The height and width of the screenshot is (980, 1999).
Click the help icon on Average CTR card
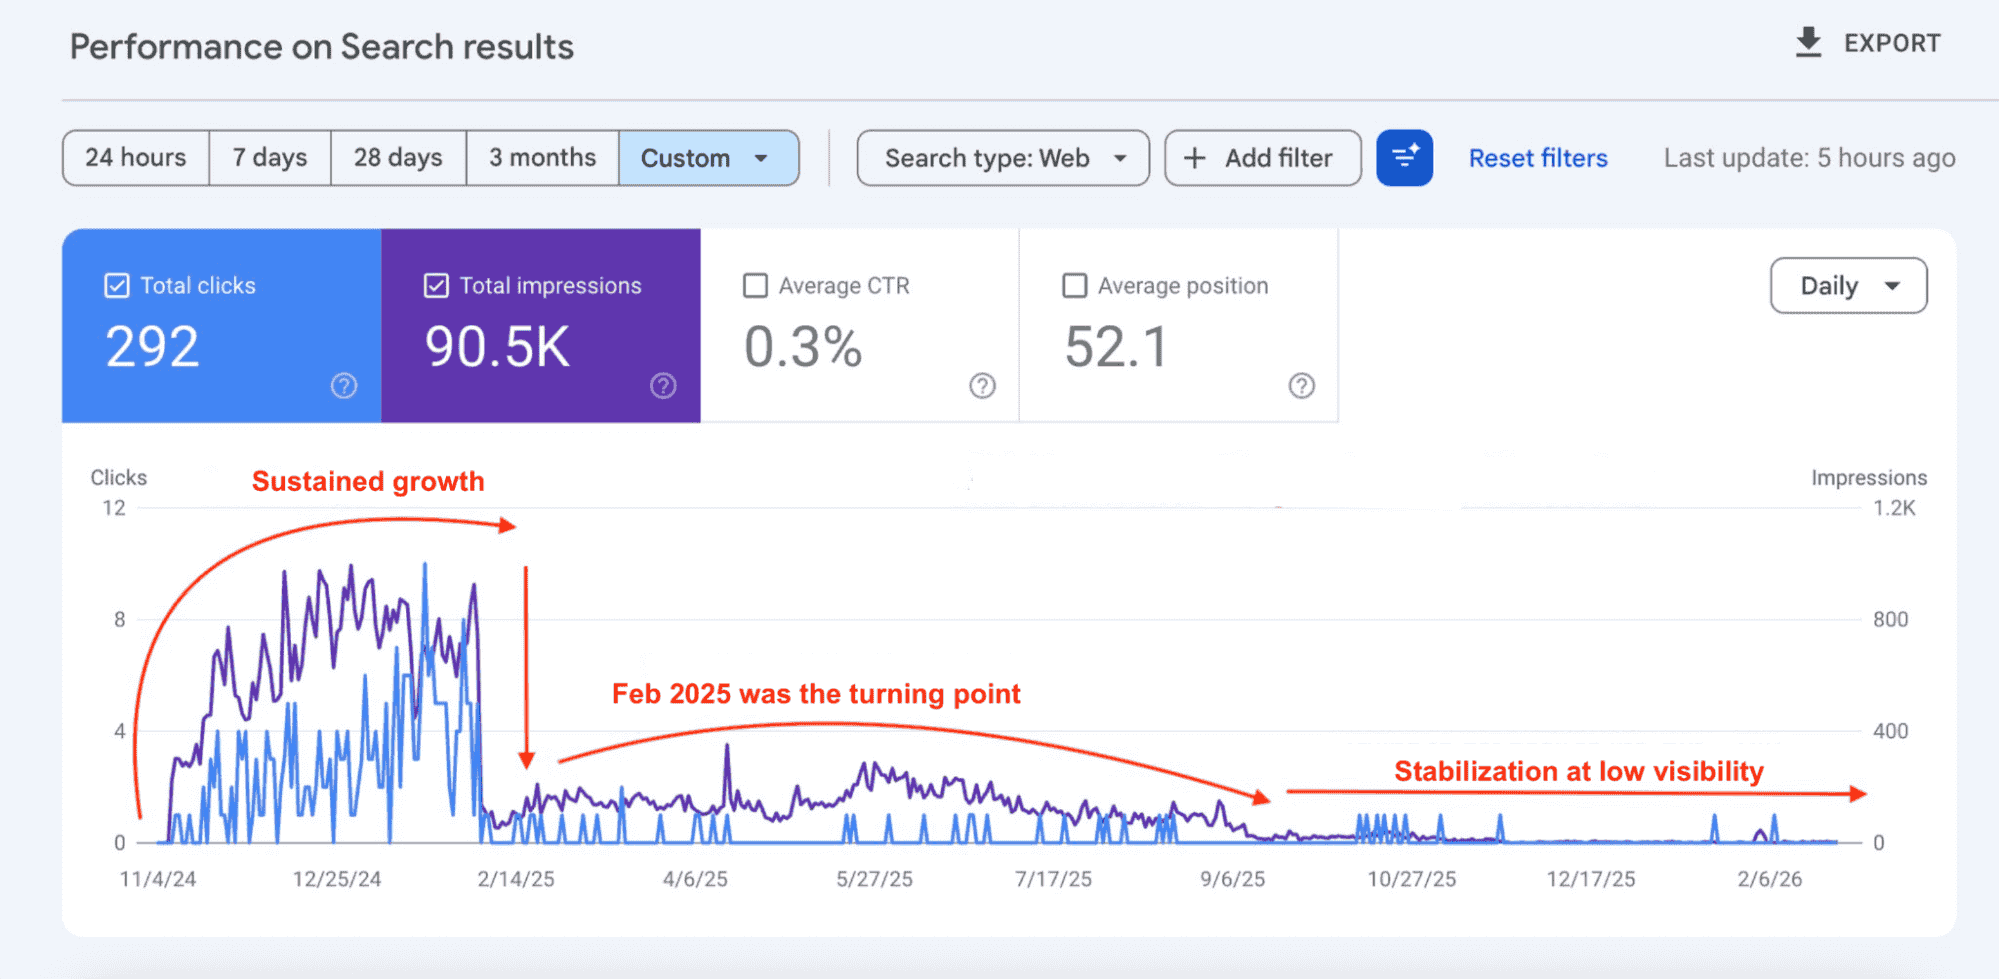(982, 385)
